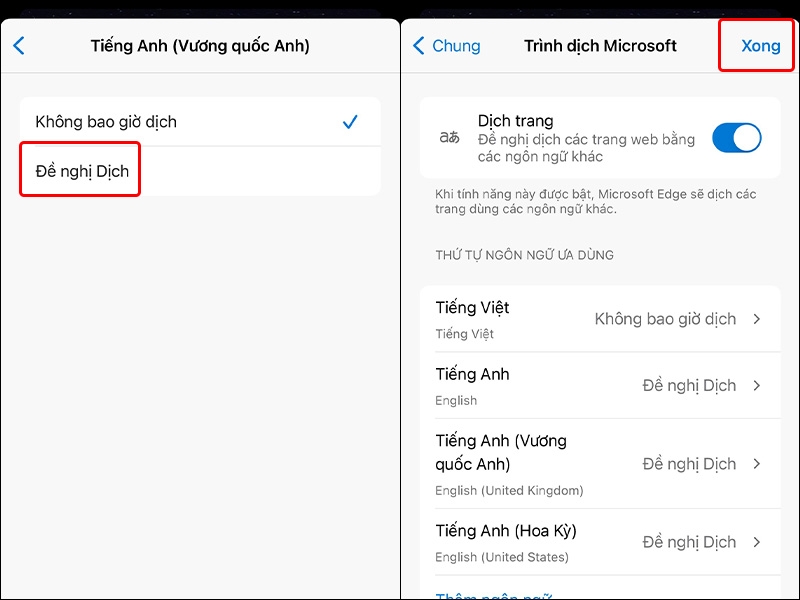Select the Đề nghị Dịch option
The image size is (800, 600).
[79, 170]
